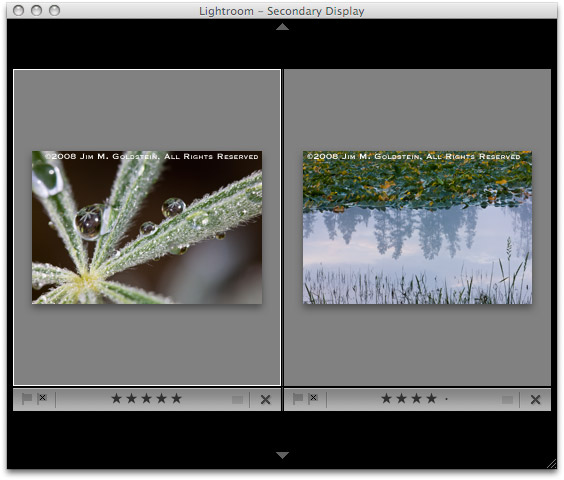Image resolution: width=564 pixels, height=480 pixels.
Task: Remove dewdrop leaf photo from survey
Action: pyautogui.click(x=265, y=399)
